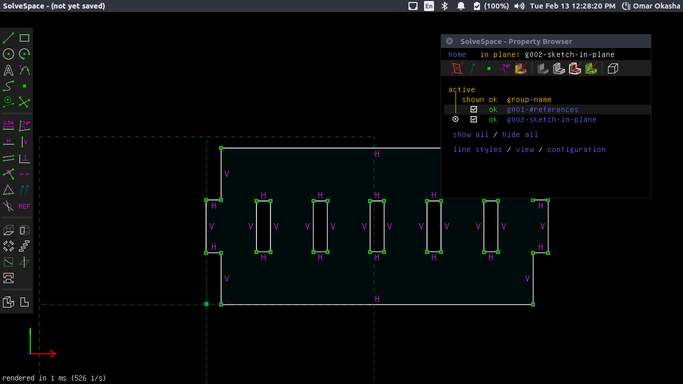683x384 pixels.
Task: Open the notifications bell indicator
Action: coord(461,6)
